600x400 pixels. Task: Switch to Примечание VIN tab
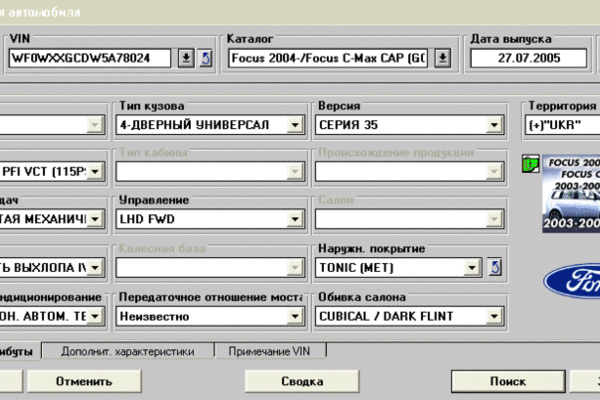[x=269, y=351]
